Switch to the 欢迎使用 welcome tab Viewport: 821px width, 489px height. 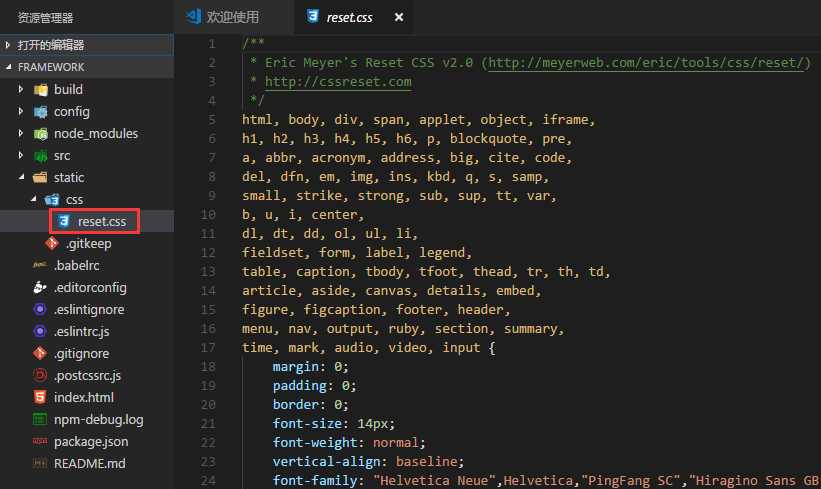233,17
